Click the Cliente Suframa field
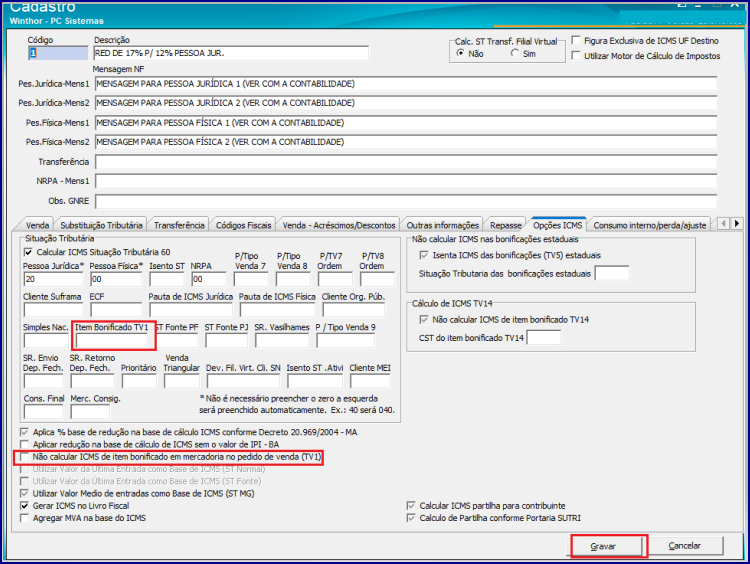 coord(53,310)
